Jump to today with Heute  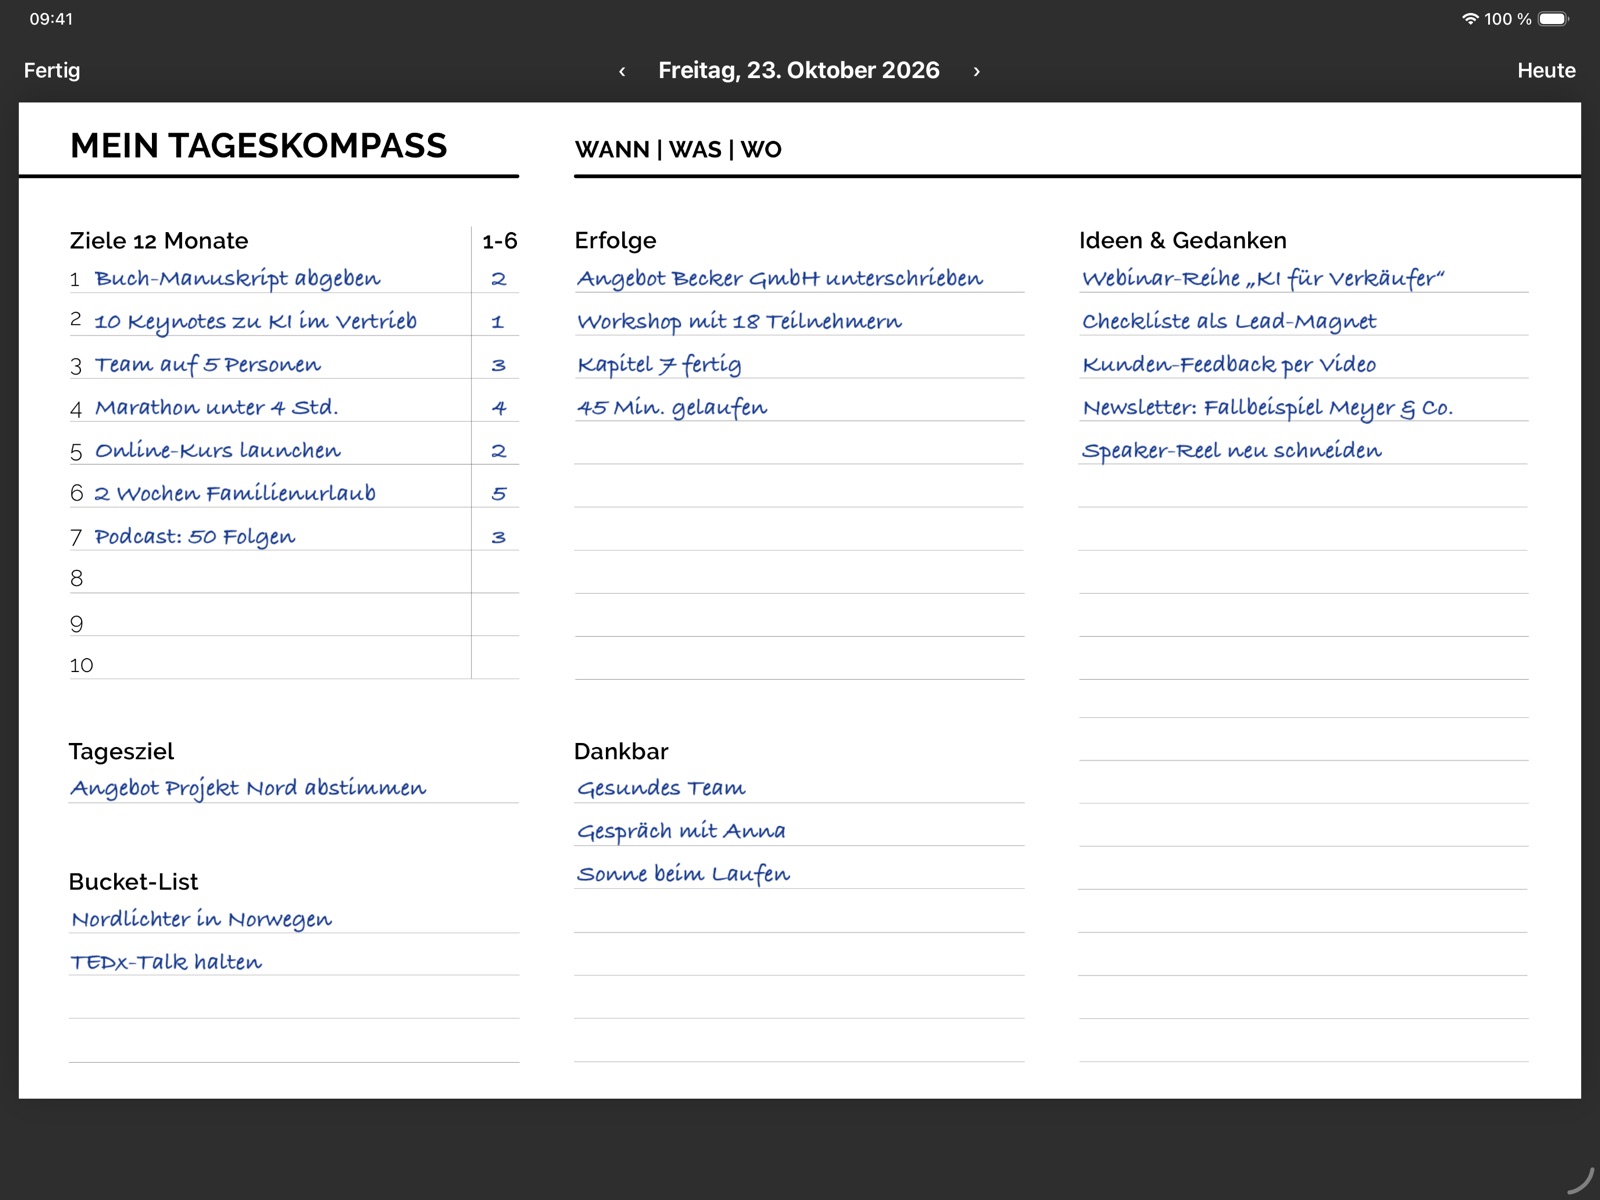(x=1546, y=70)
